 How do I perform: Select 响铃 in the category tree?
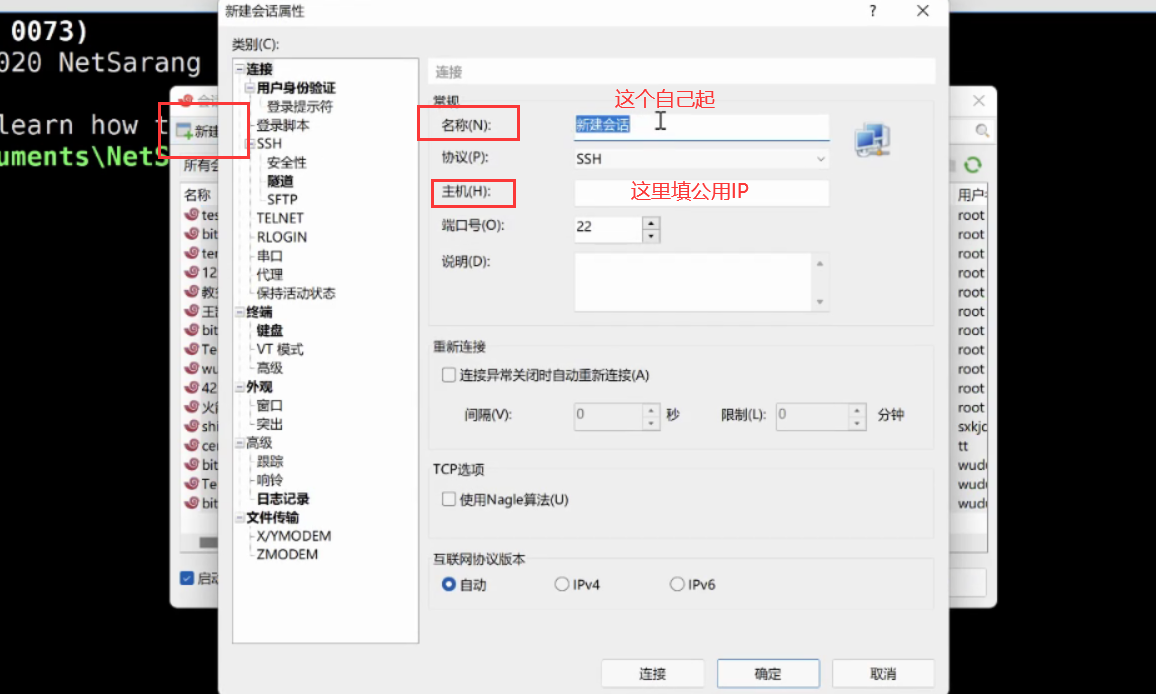(269, 480)
